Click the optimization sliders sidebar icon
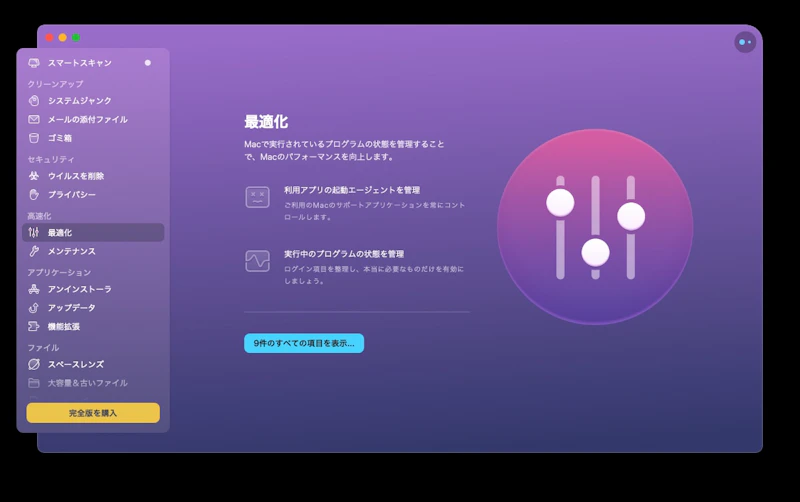 34,233
